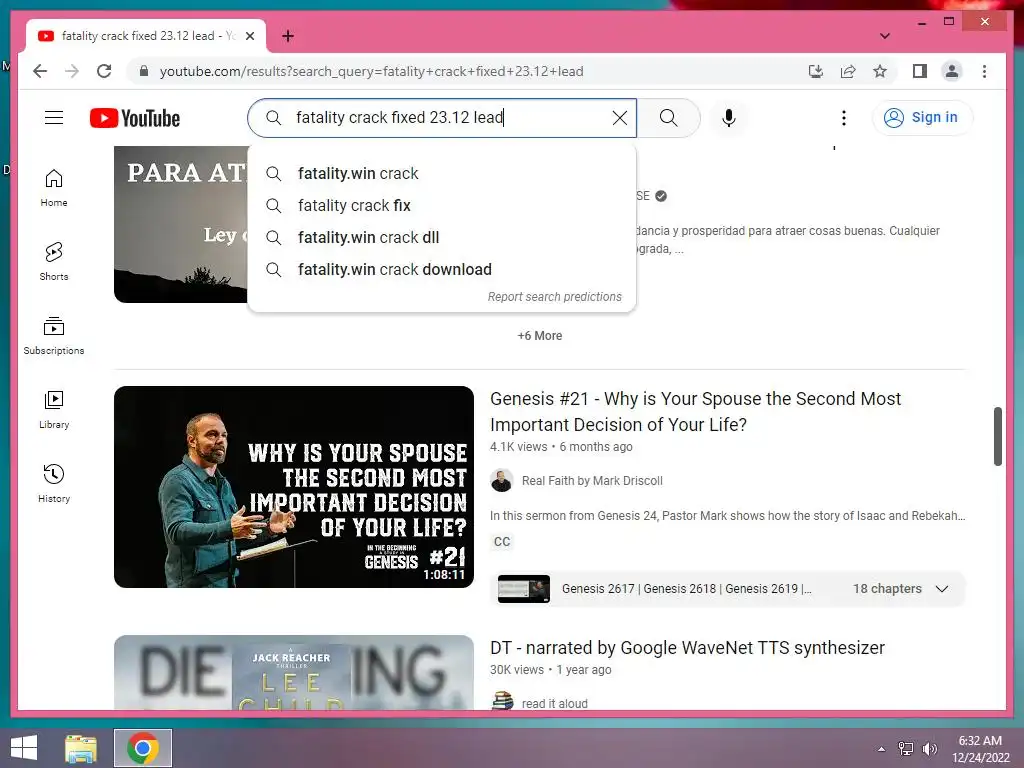This screenshot has height=768, width=1024.
Task: Open the Windows Start menu
Action: pyautogui.click(x=24, y=748)
